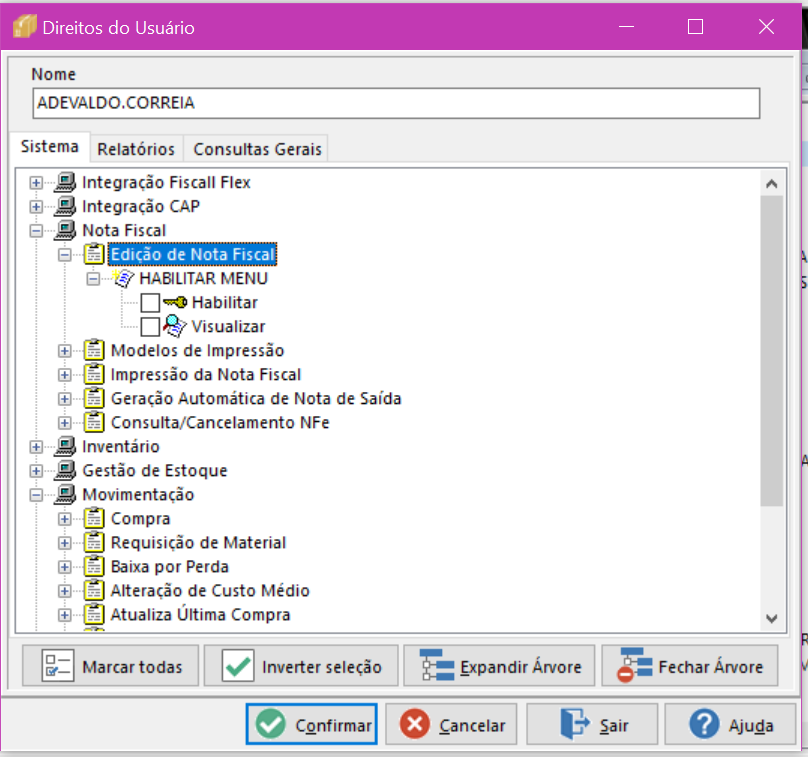Check the Visualizar permission box

click(150, 327)
